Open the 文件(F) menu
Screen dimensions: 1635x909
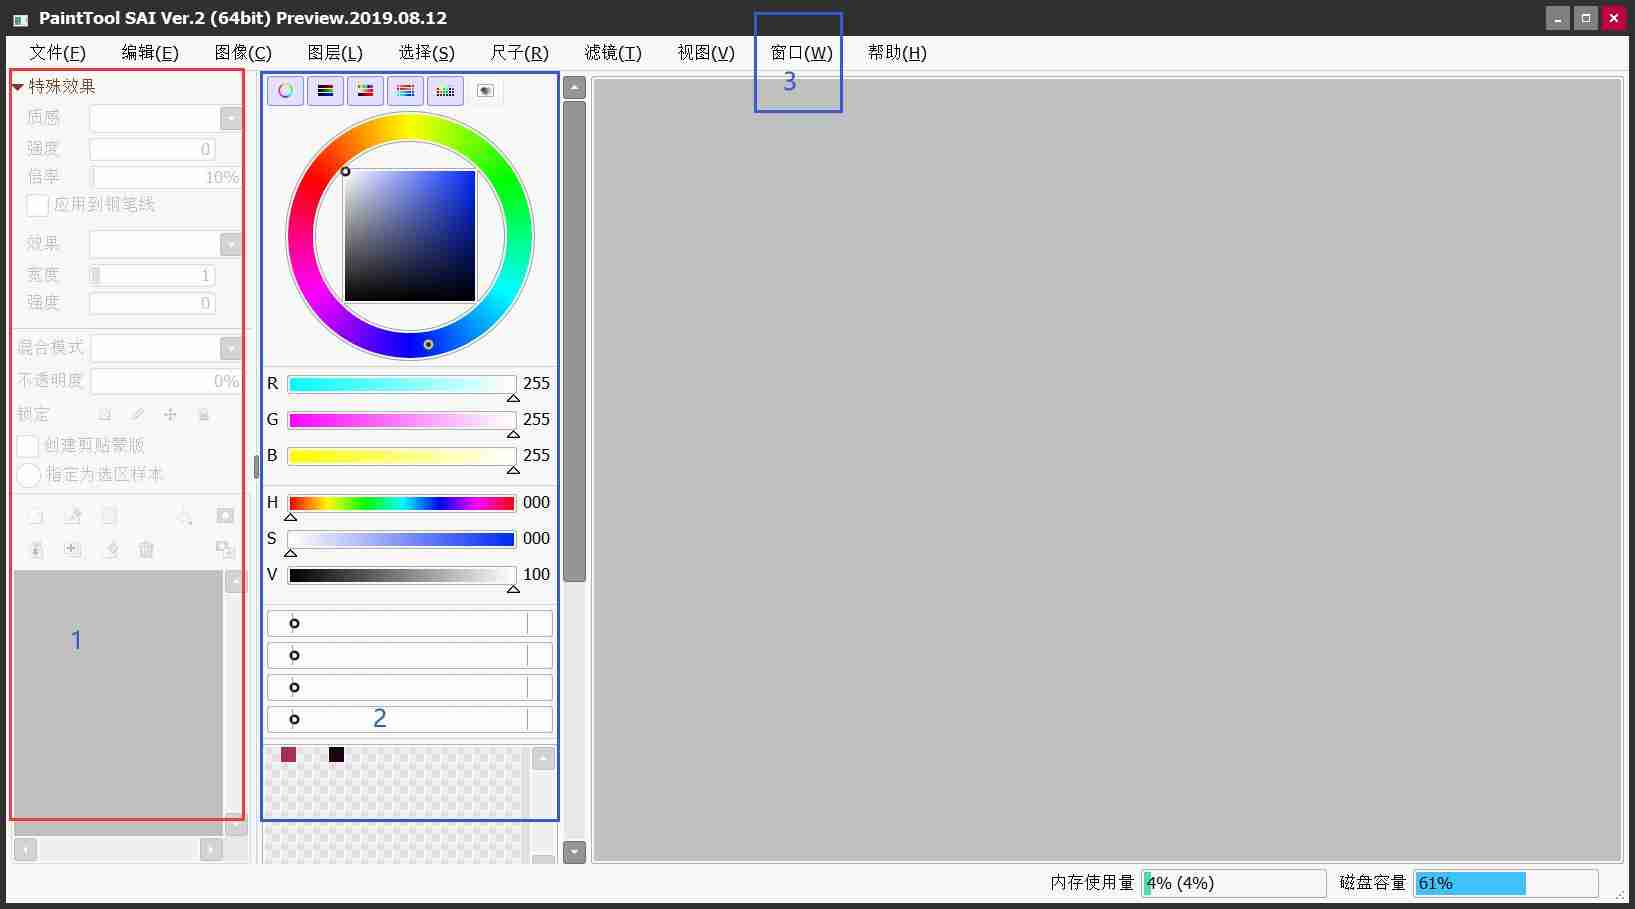pos(57,53)
